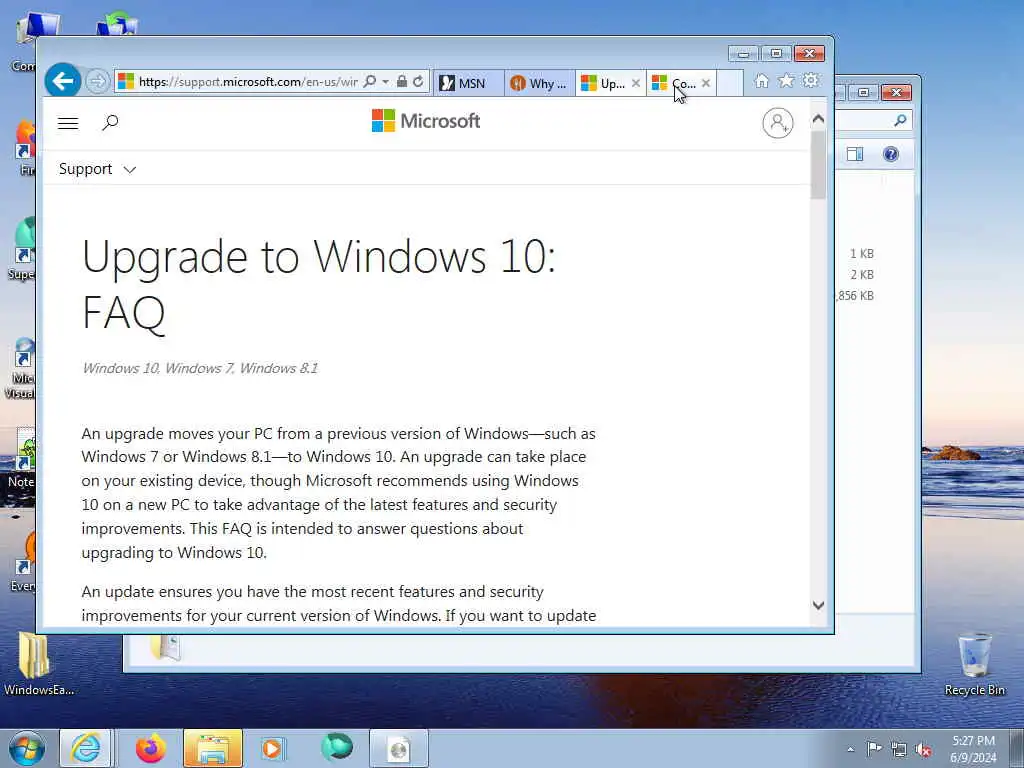
Task: Click the page scrollbar down arrow
Action: tap(818, 605)
